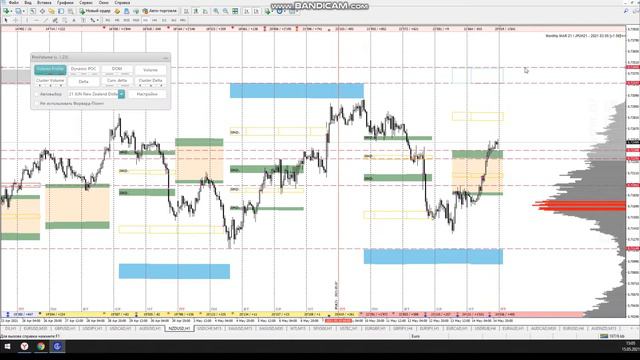This screenshot has height=360, width=640.
Task: Toggle the Volume button in panel
Action: [x=150, y=70]
